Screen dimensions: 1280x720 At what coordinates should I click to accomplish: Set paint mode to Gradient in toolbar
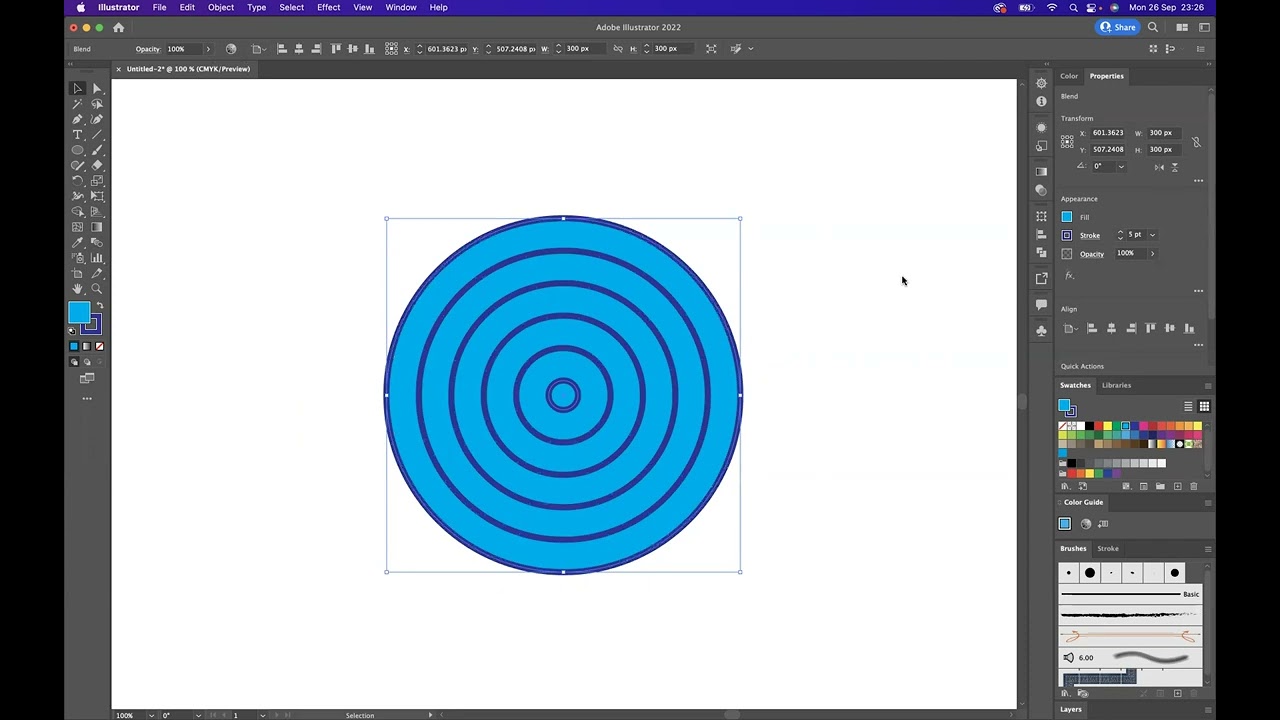tap(86, 346)
